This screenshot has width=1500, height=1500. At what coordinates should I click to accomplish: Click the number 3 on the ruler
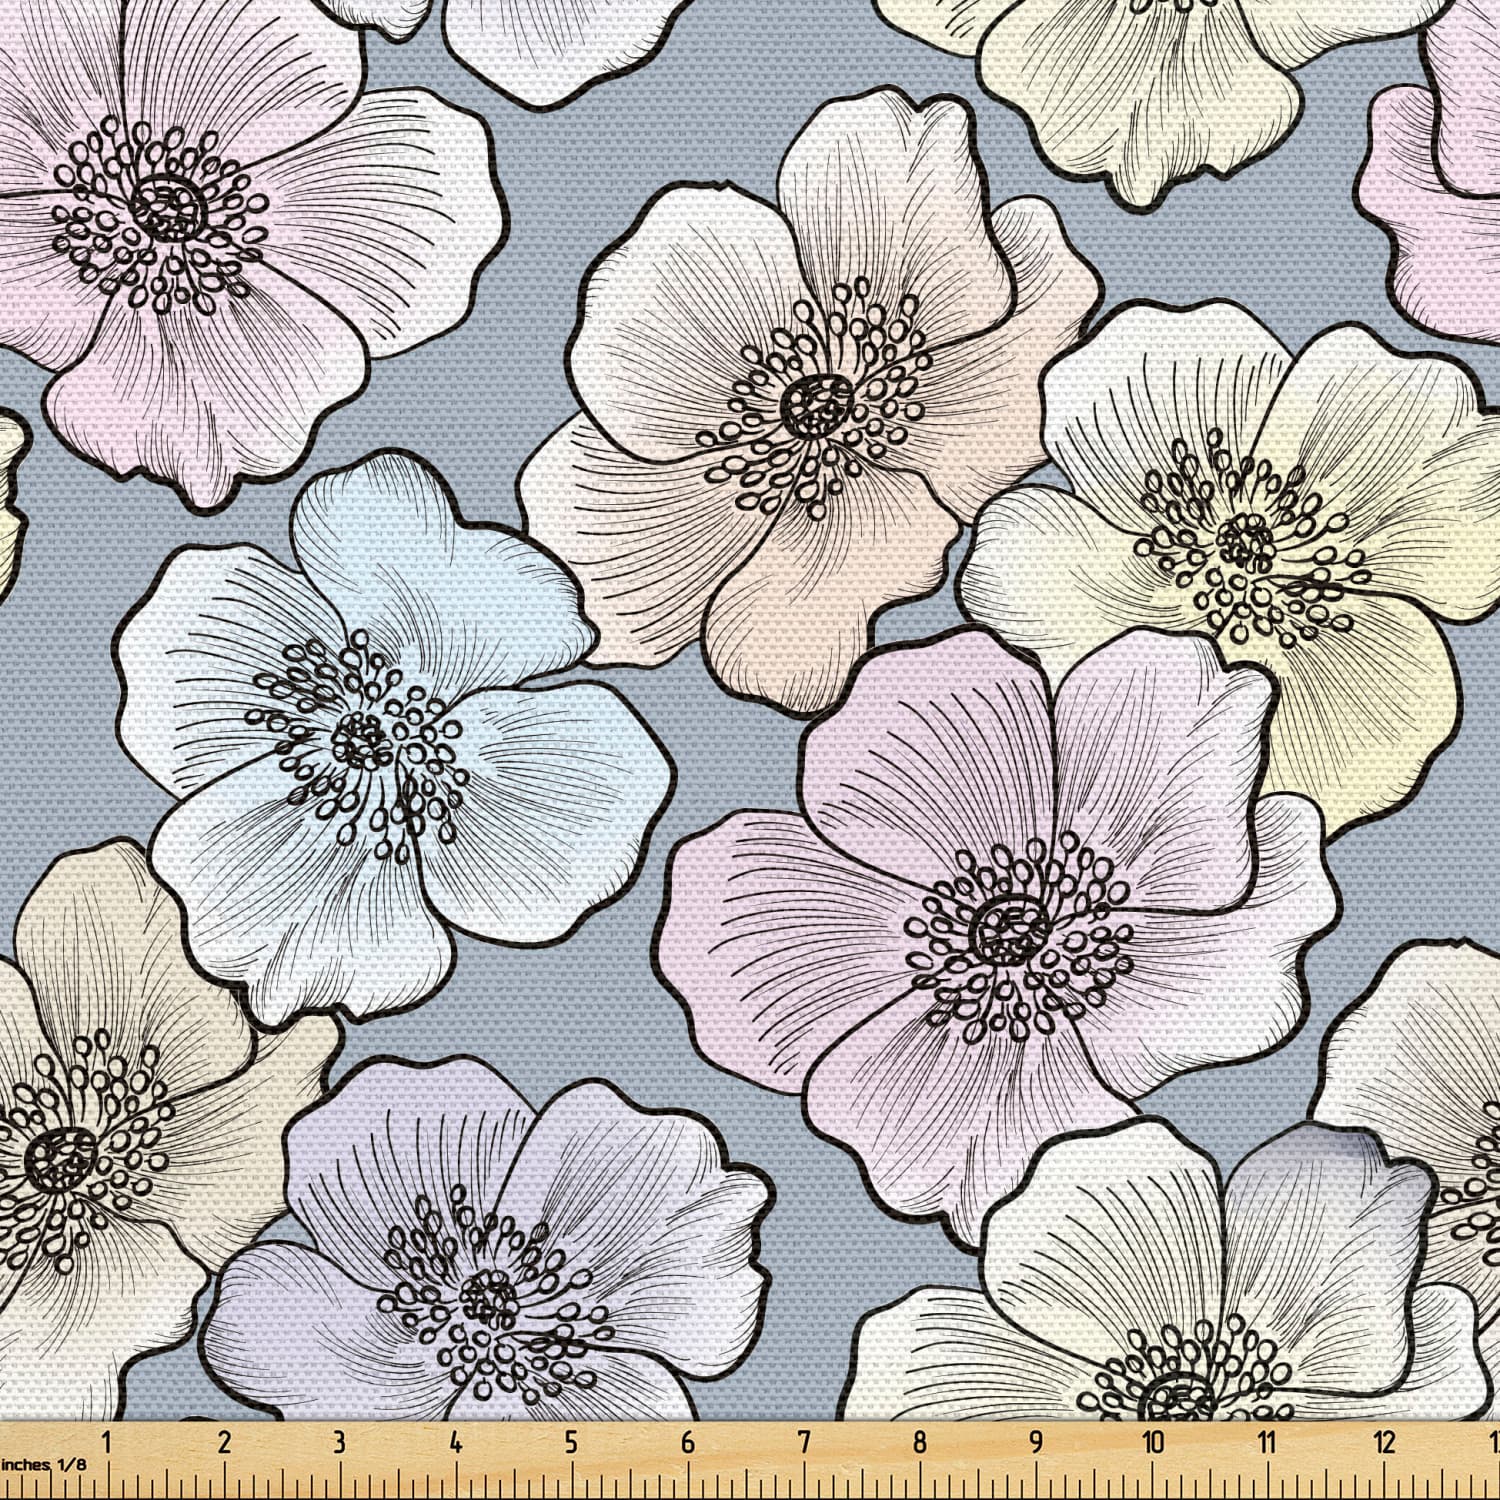[339, 1443]
